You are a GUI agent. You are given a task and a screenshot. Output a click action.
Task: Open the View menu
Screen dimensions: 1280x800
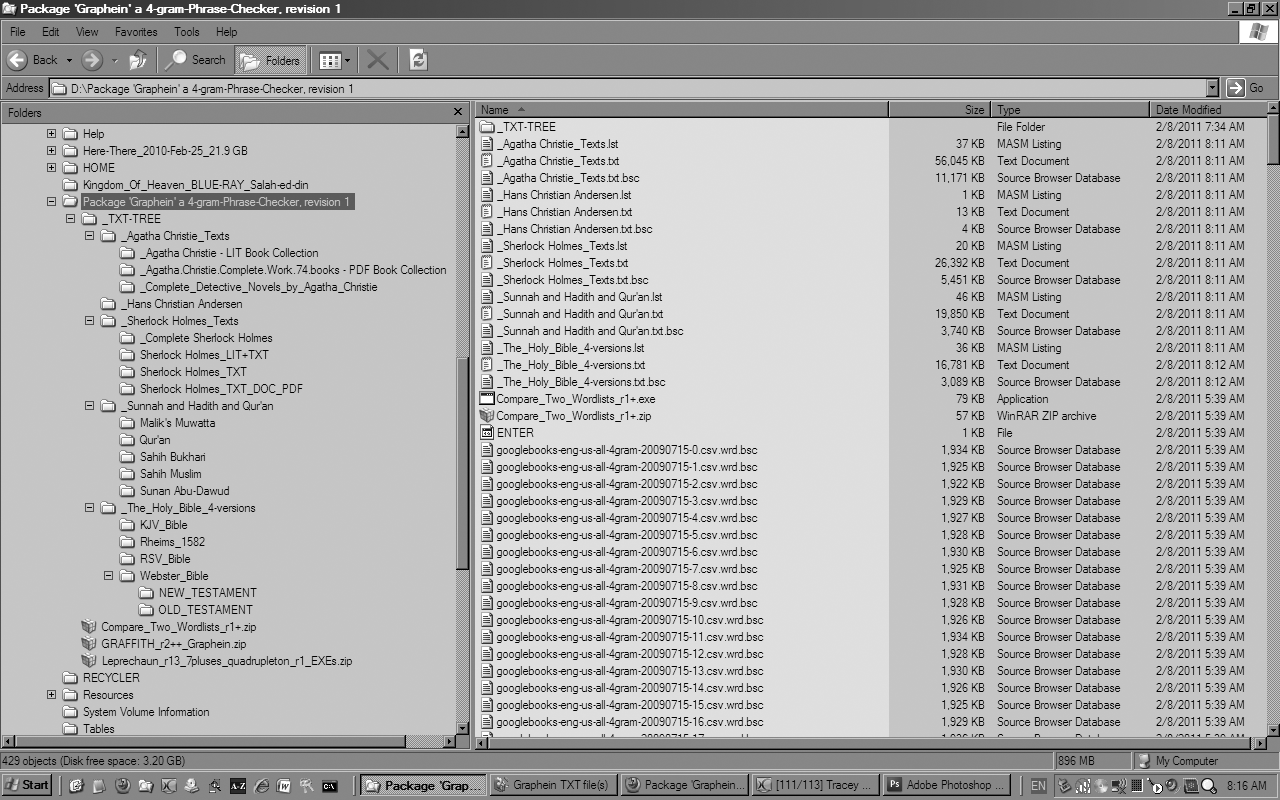point(87,32)
